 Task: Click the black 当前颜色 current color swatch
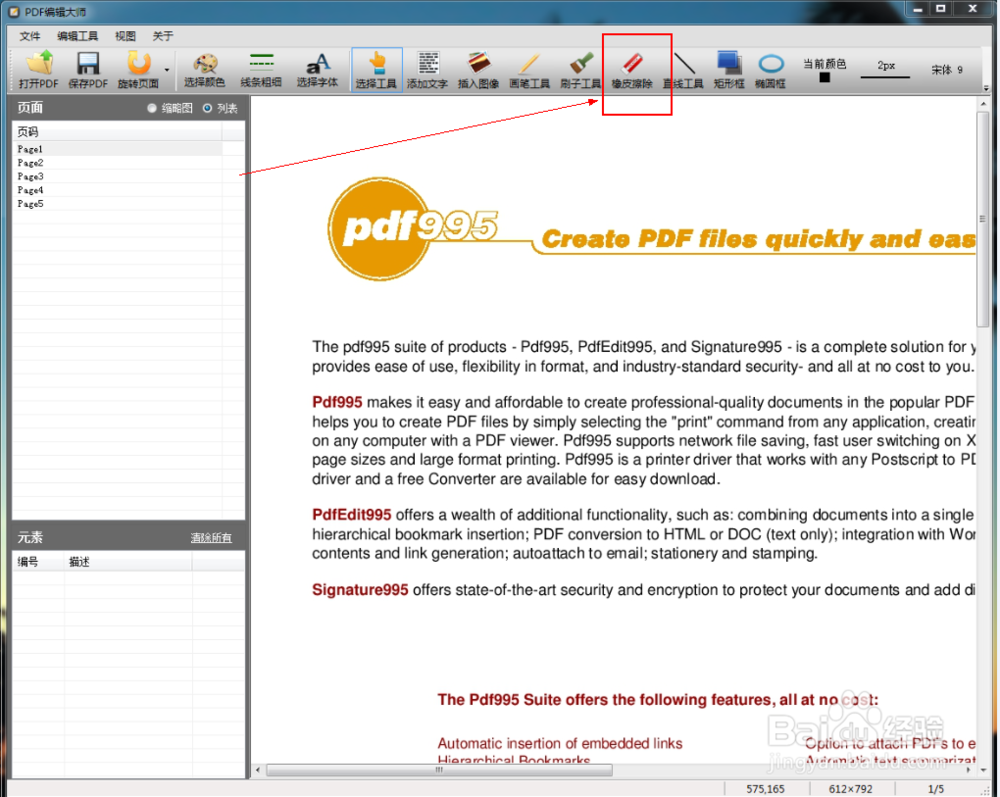[x=825, y=77]
